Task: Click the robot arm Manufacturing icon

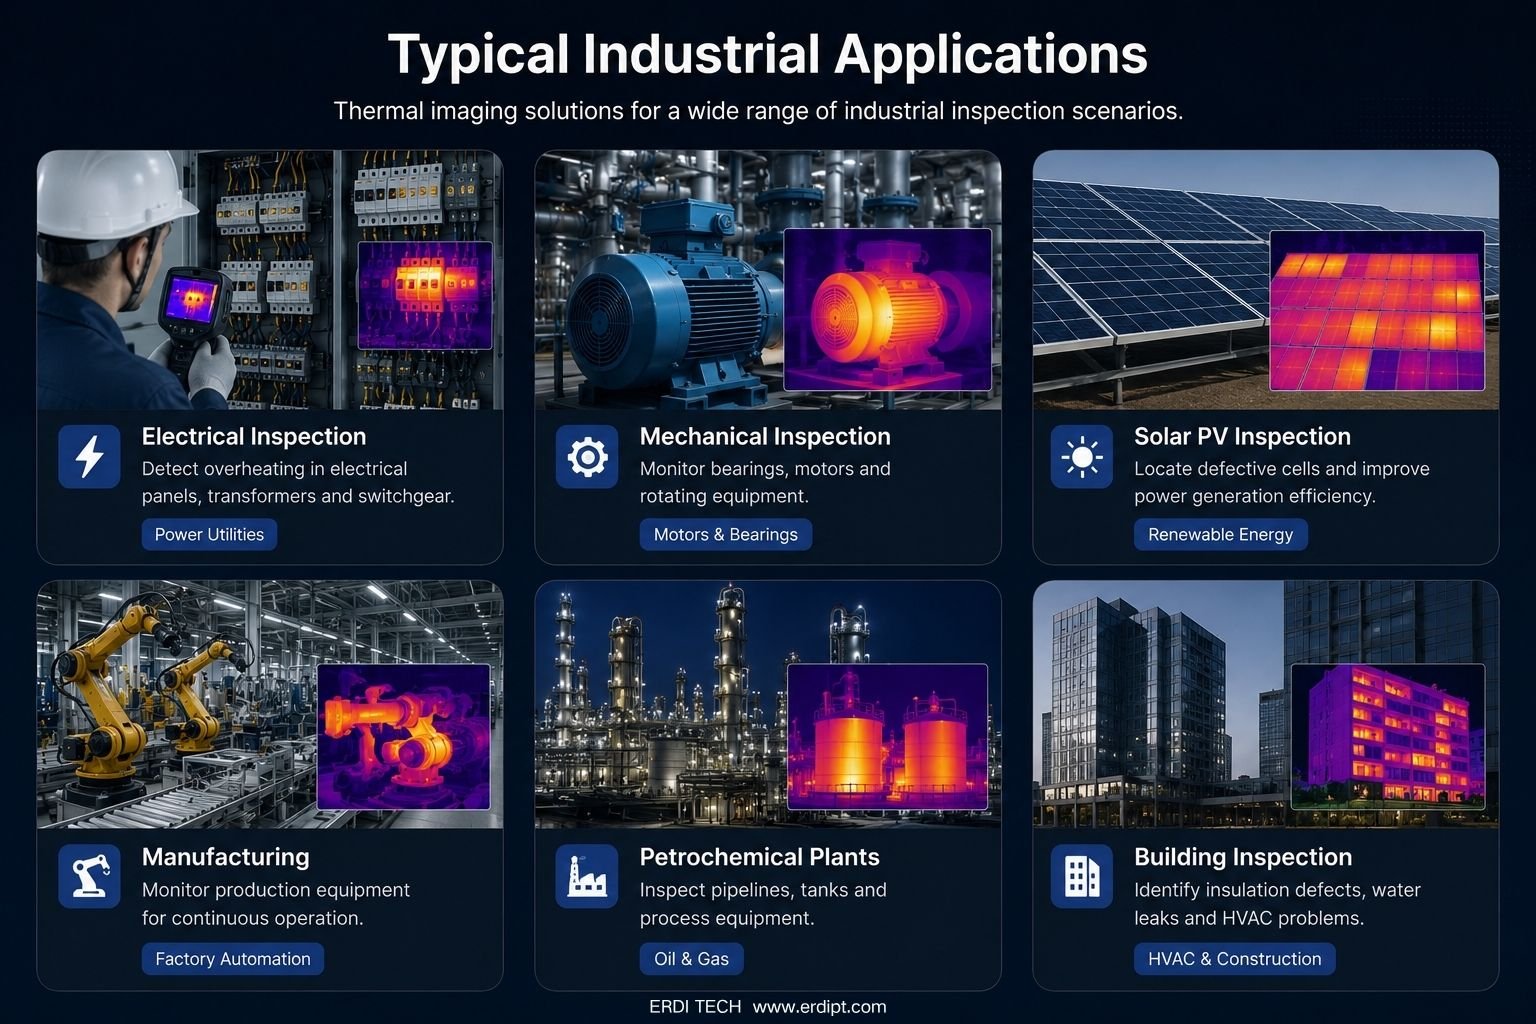Action: [x=89, y=877]
